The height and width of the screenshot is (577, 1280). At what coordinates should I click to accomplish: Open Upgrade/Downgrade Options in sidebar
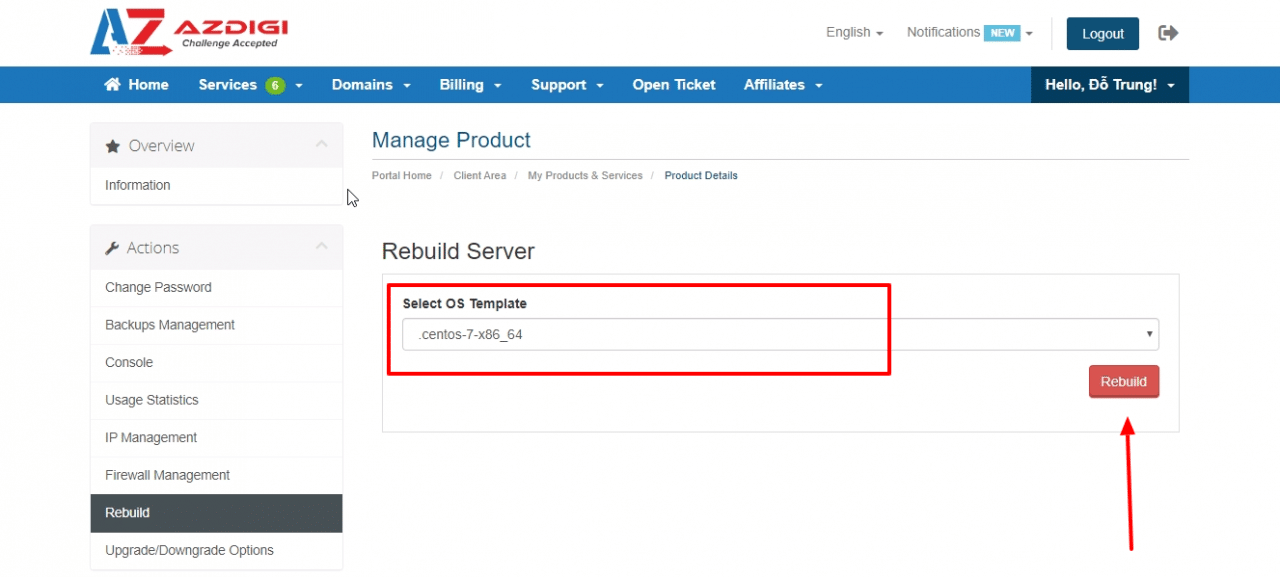click(x=189, y=550)
